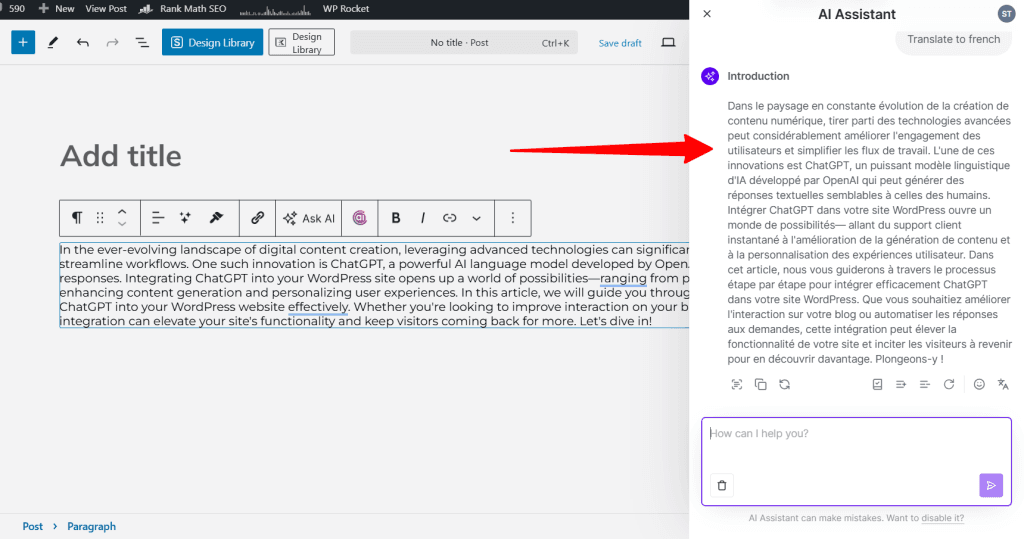Screen dimensions: 1024x539
Task: Move paragraph block down
Action: coord(122,224)
